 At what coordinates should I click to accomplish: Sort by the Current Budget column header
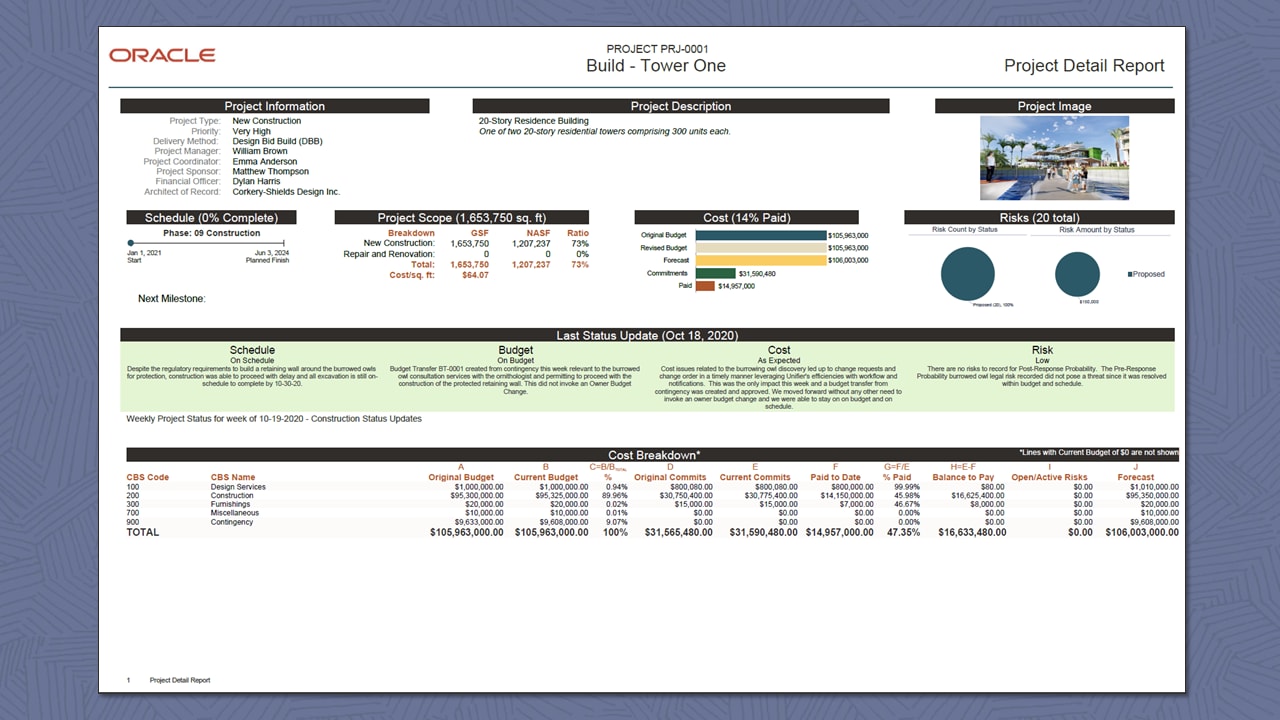(x=545, y=477)
